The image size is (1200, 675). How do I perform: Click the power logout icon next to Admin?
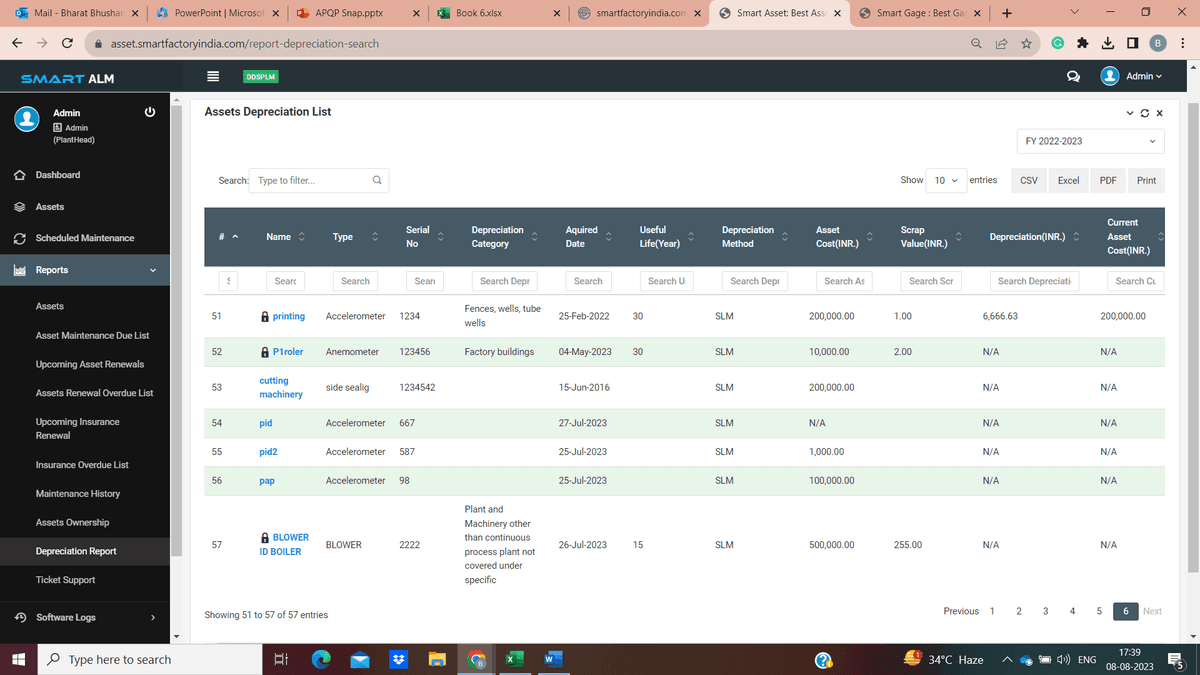click(149, 111)
